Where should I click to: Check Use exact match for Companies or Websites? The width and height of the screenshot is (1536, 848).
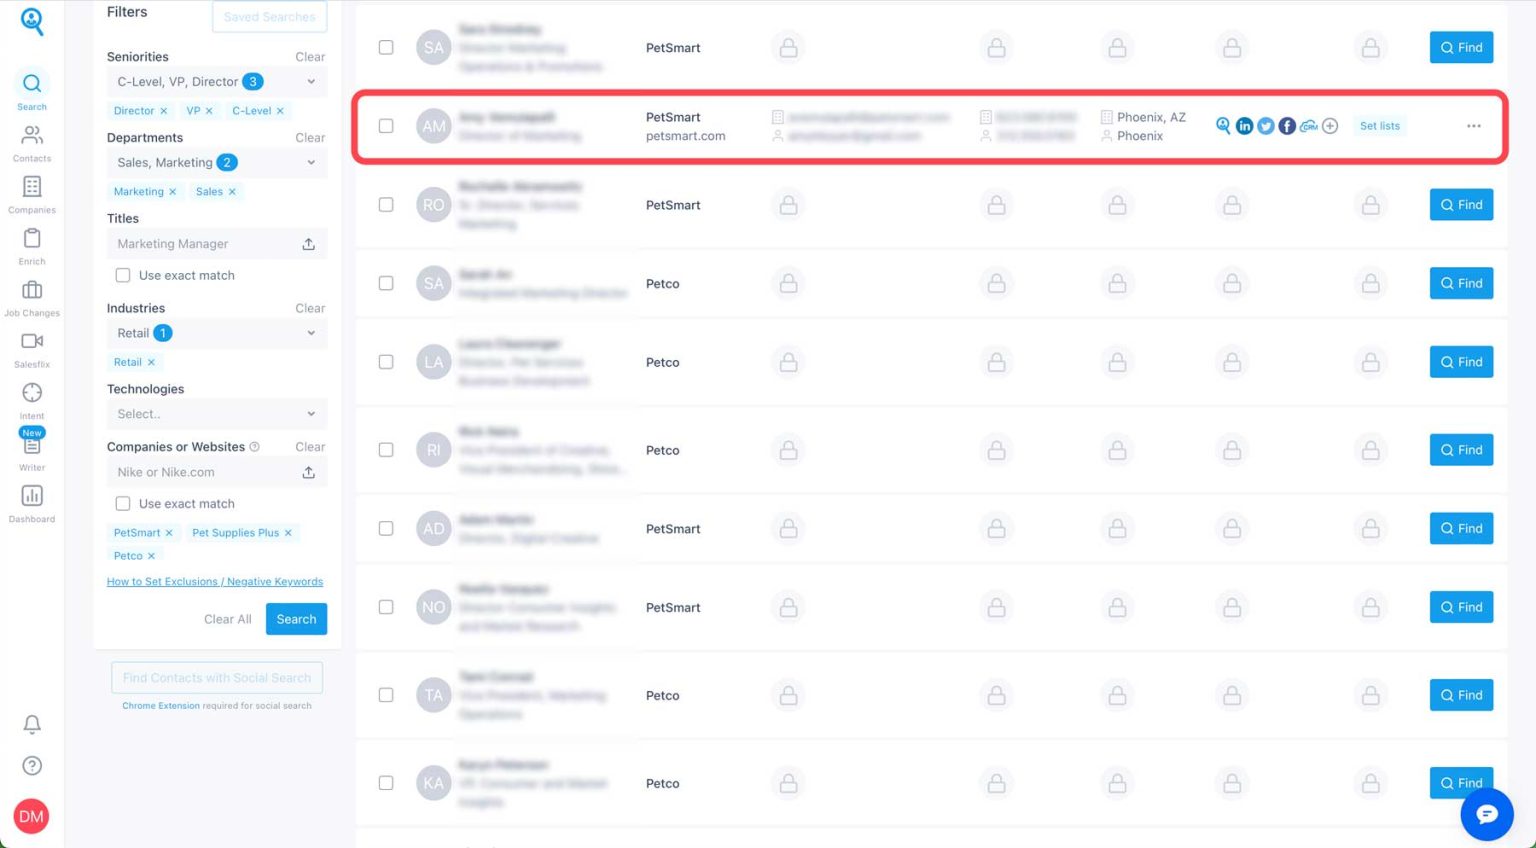[x=122, y=503]
